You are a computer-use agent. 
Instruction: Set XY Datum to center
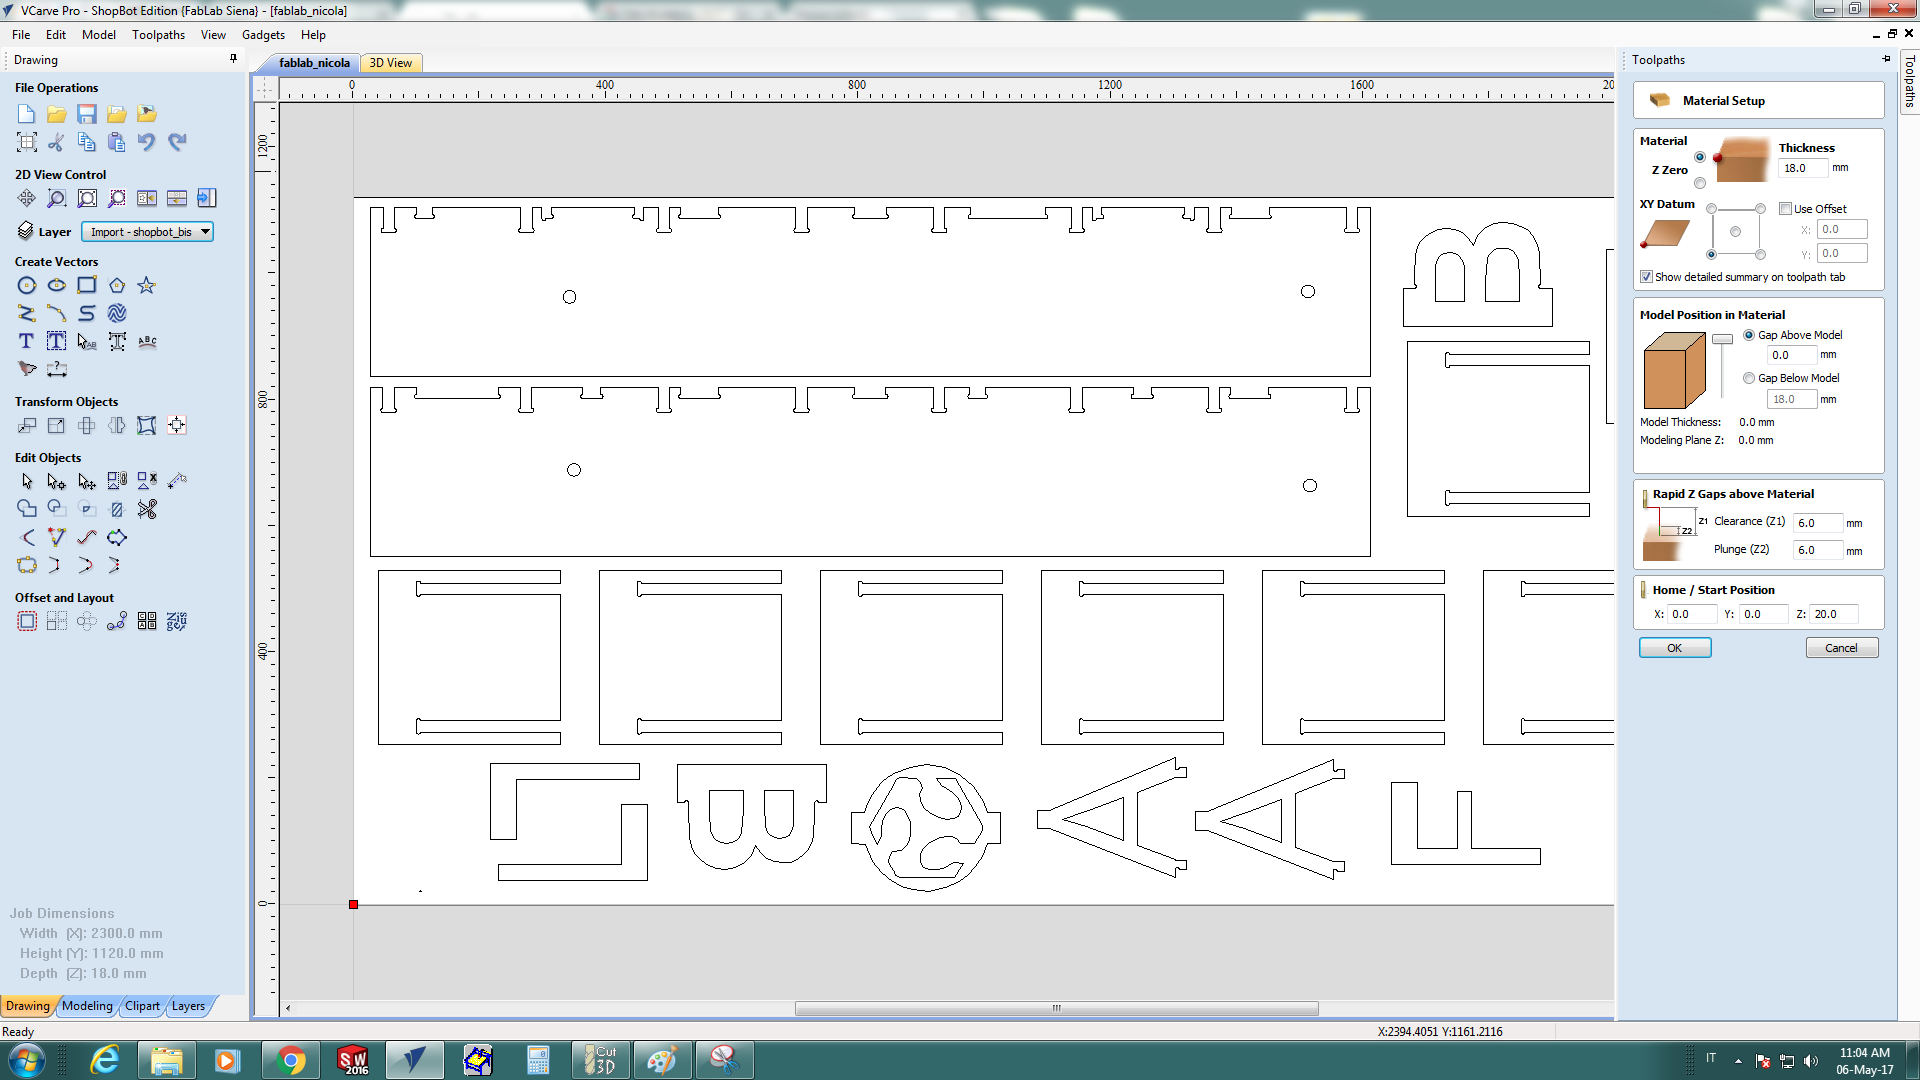(x=1736, y=232)
